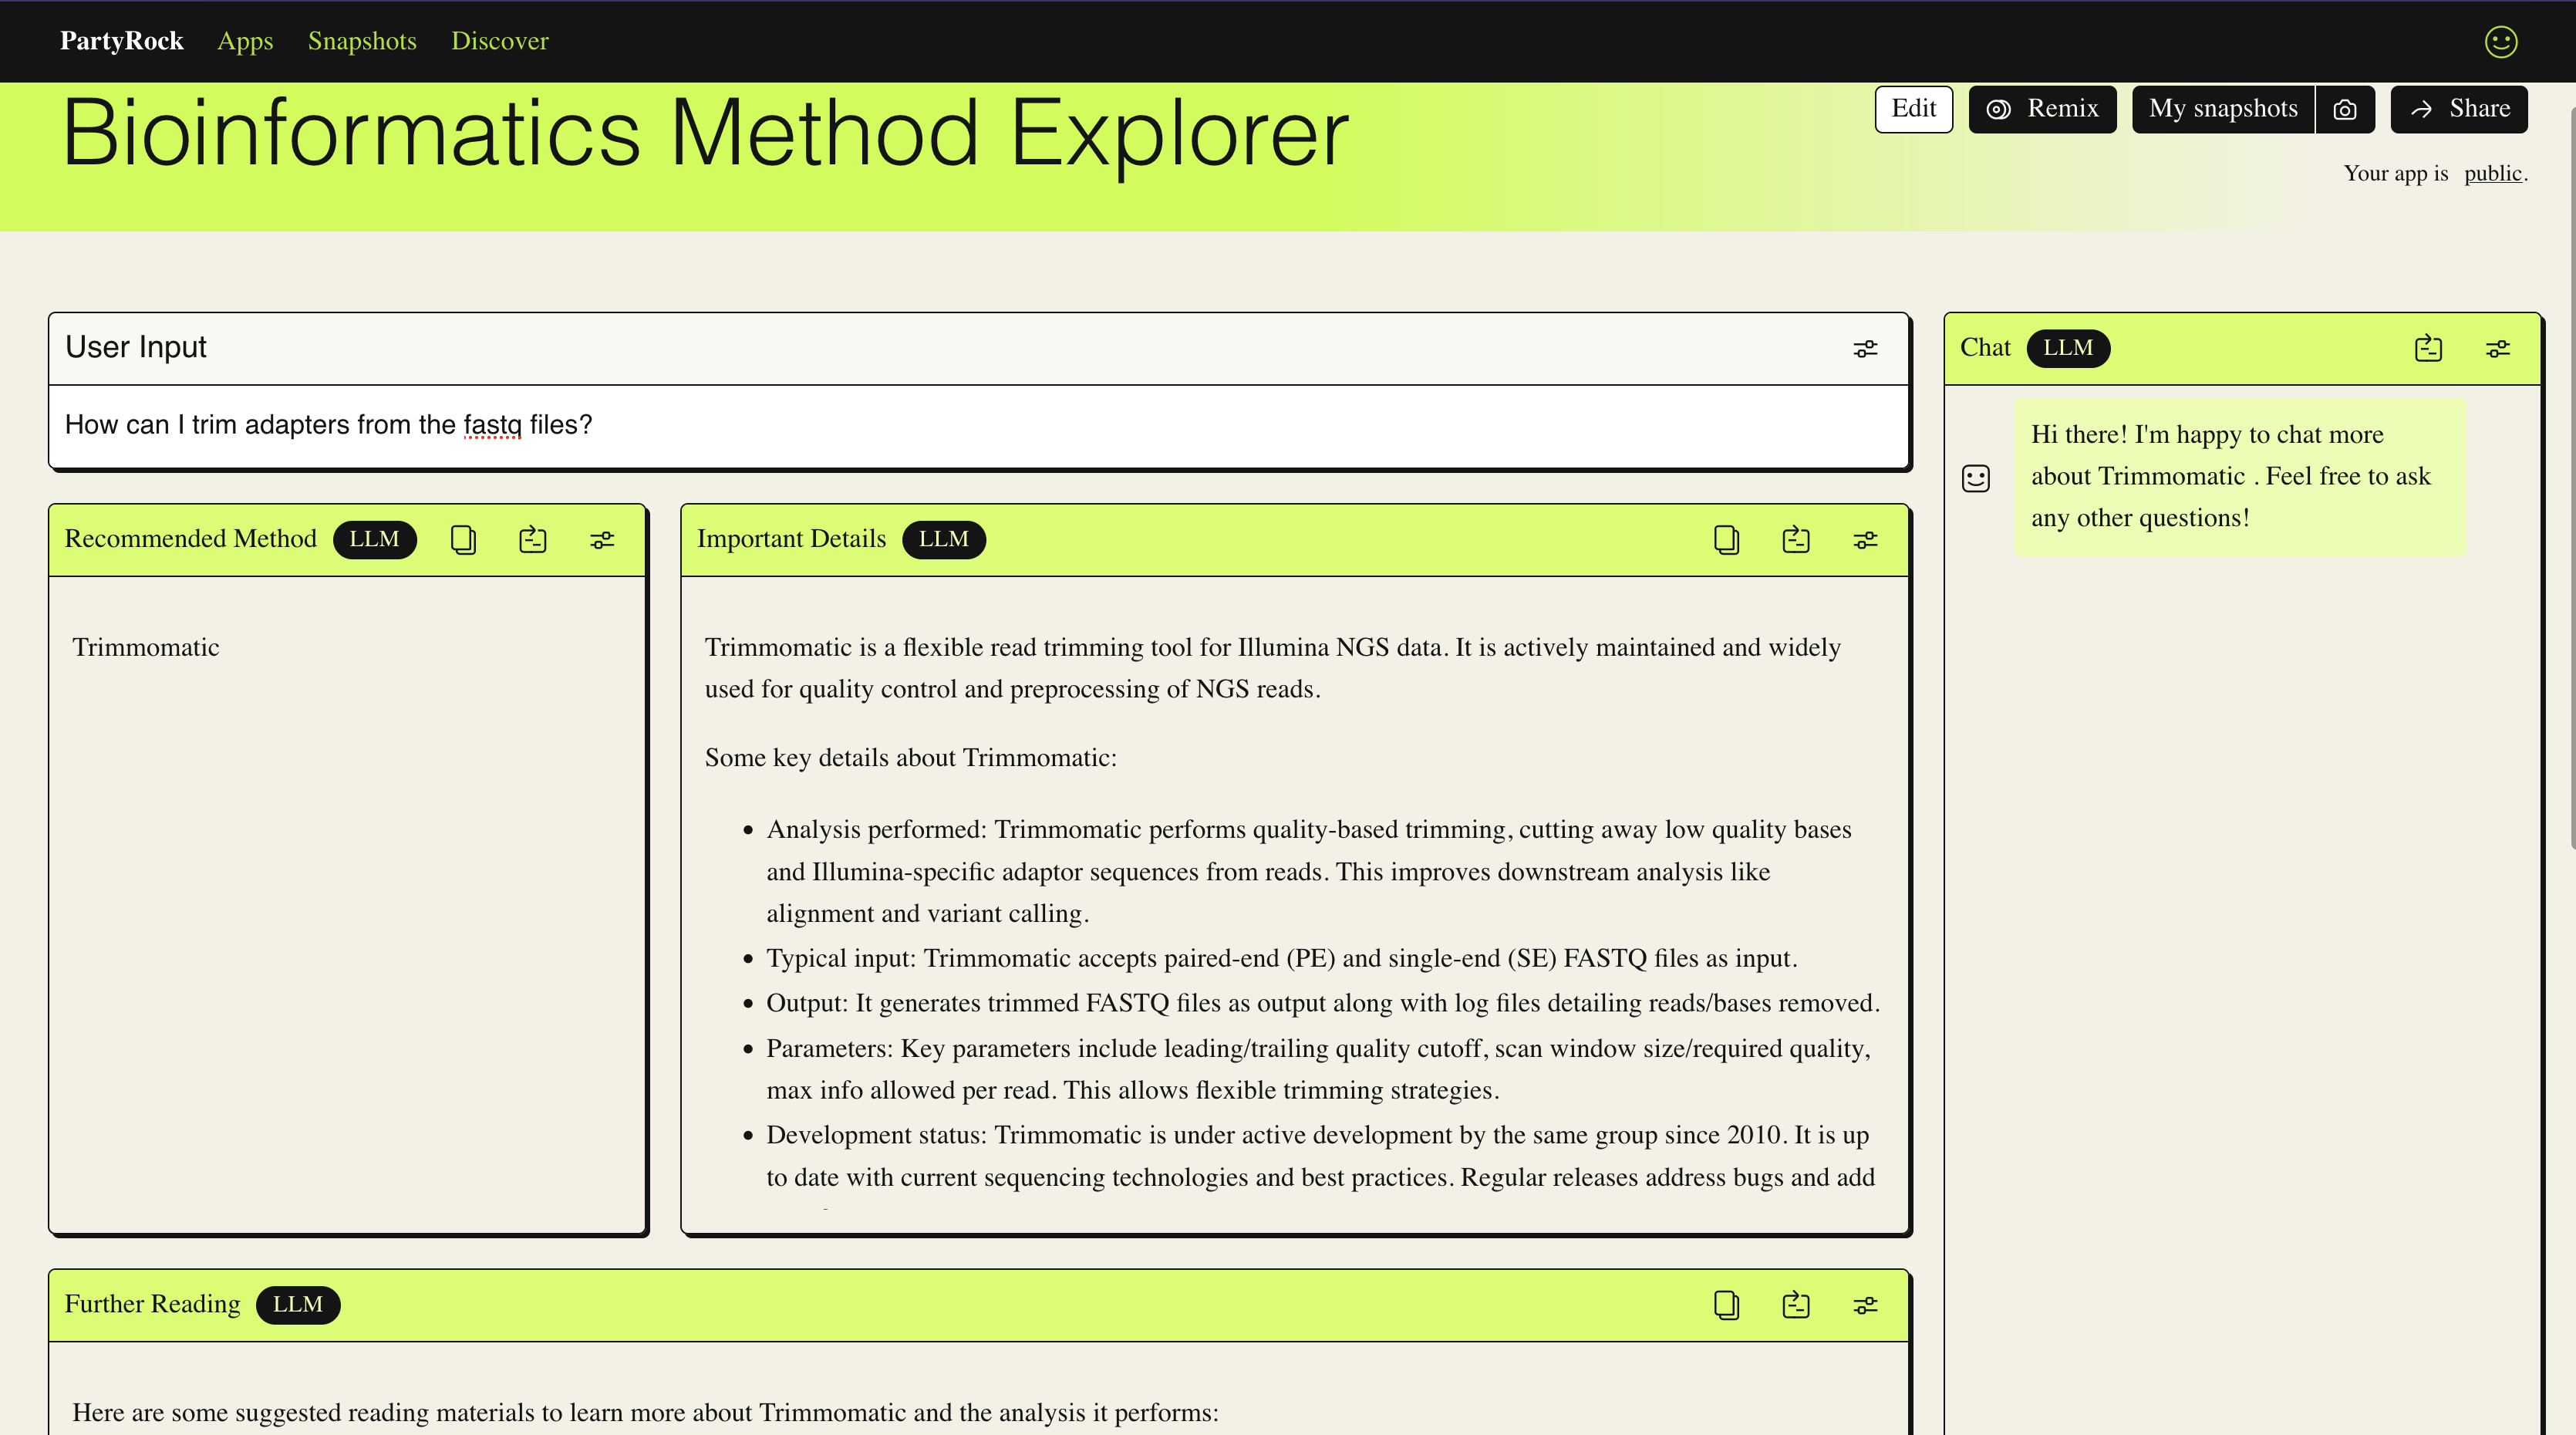Image resolution: width=2576 pixels, height=1435 pixels.
Task: Open the Chat widget settings sliders icon
Action: tap(2497, 349)
